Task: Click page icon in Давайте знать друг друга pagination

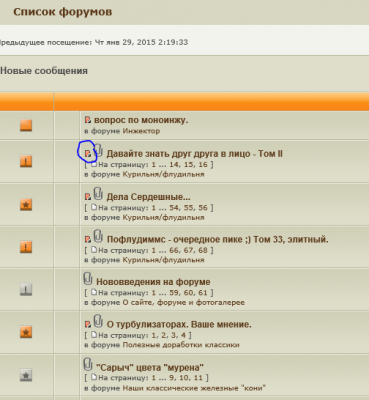Action: (x=94, y=164)
